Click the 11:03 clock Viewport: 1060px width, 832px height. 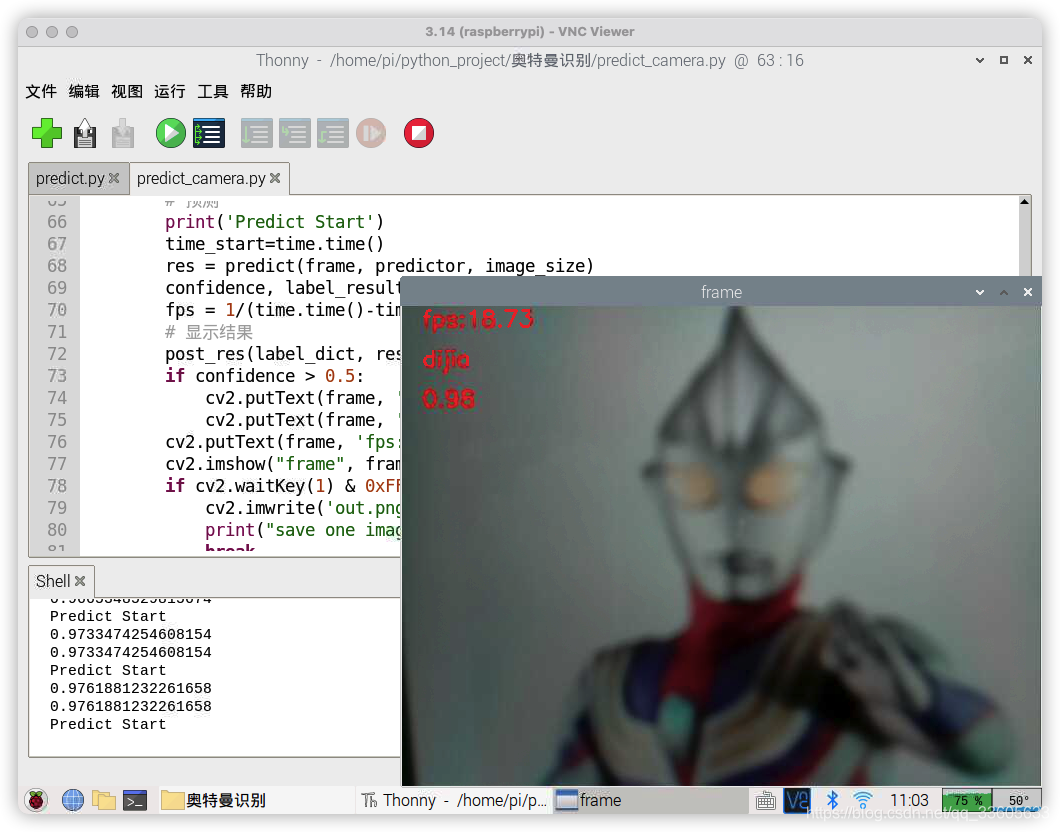coord(909,800)
